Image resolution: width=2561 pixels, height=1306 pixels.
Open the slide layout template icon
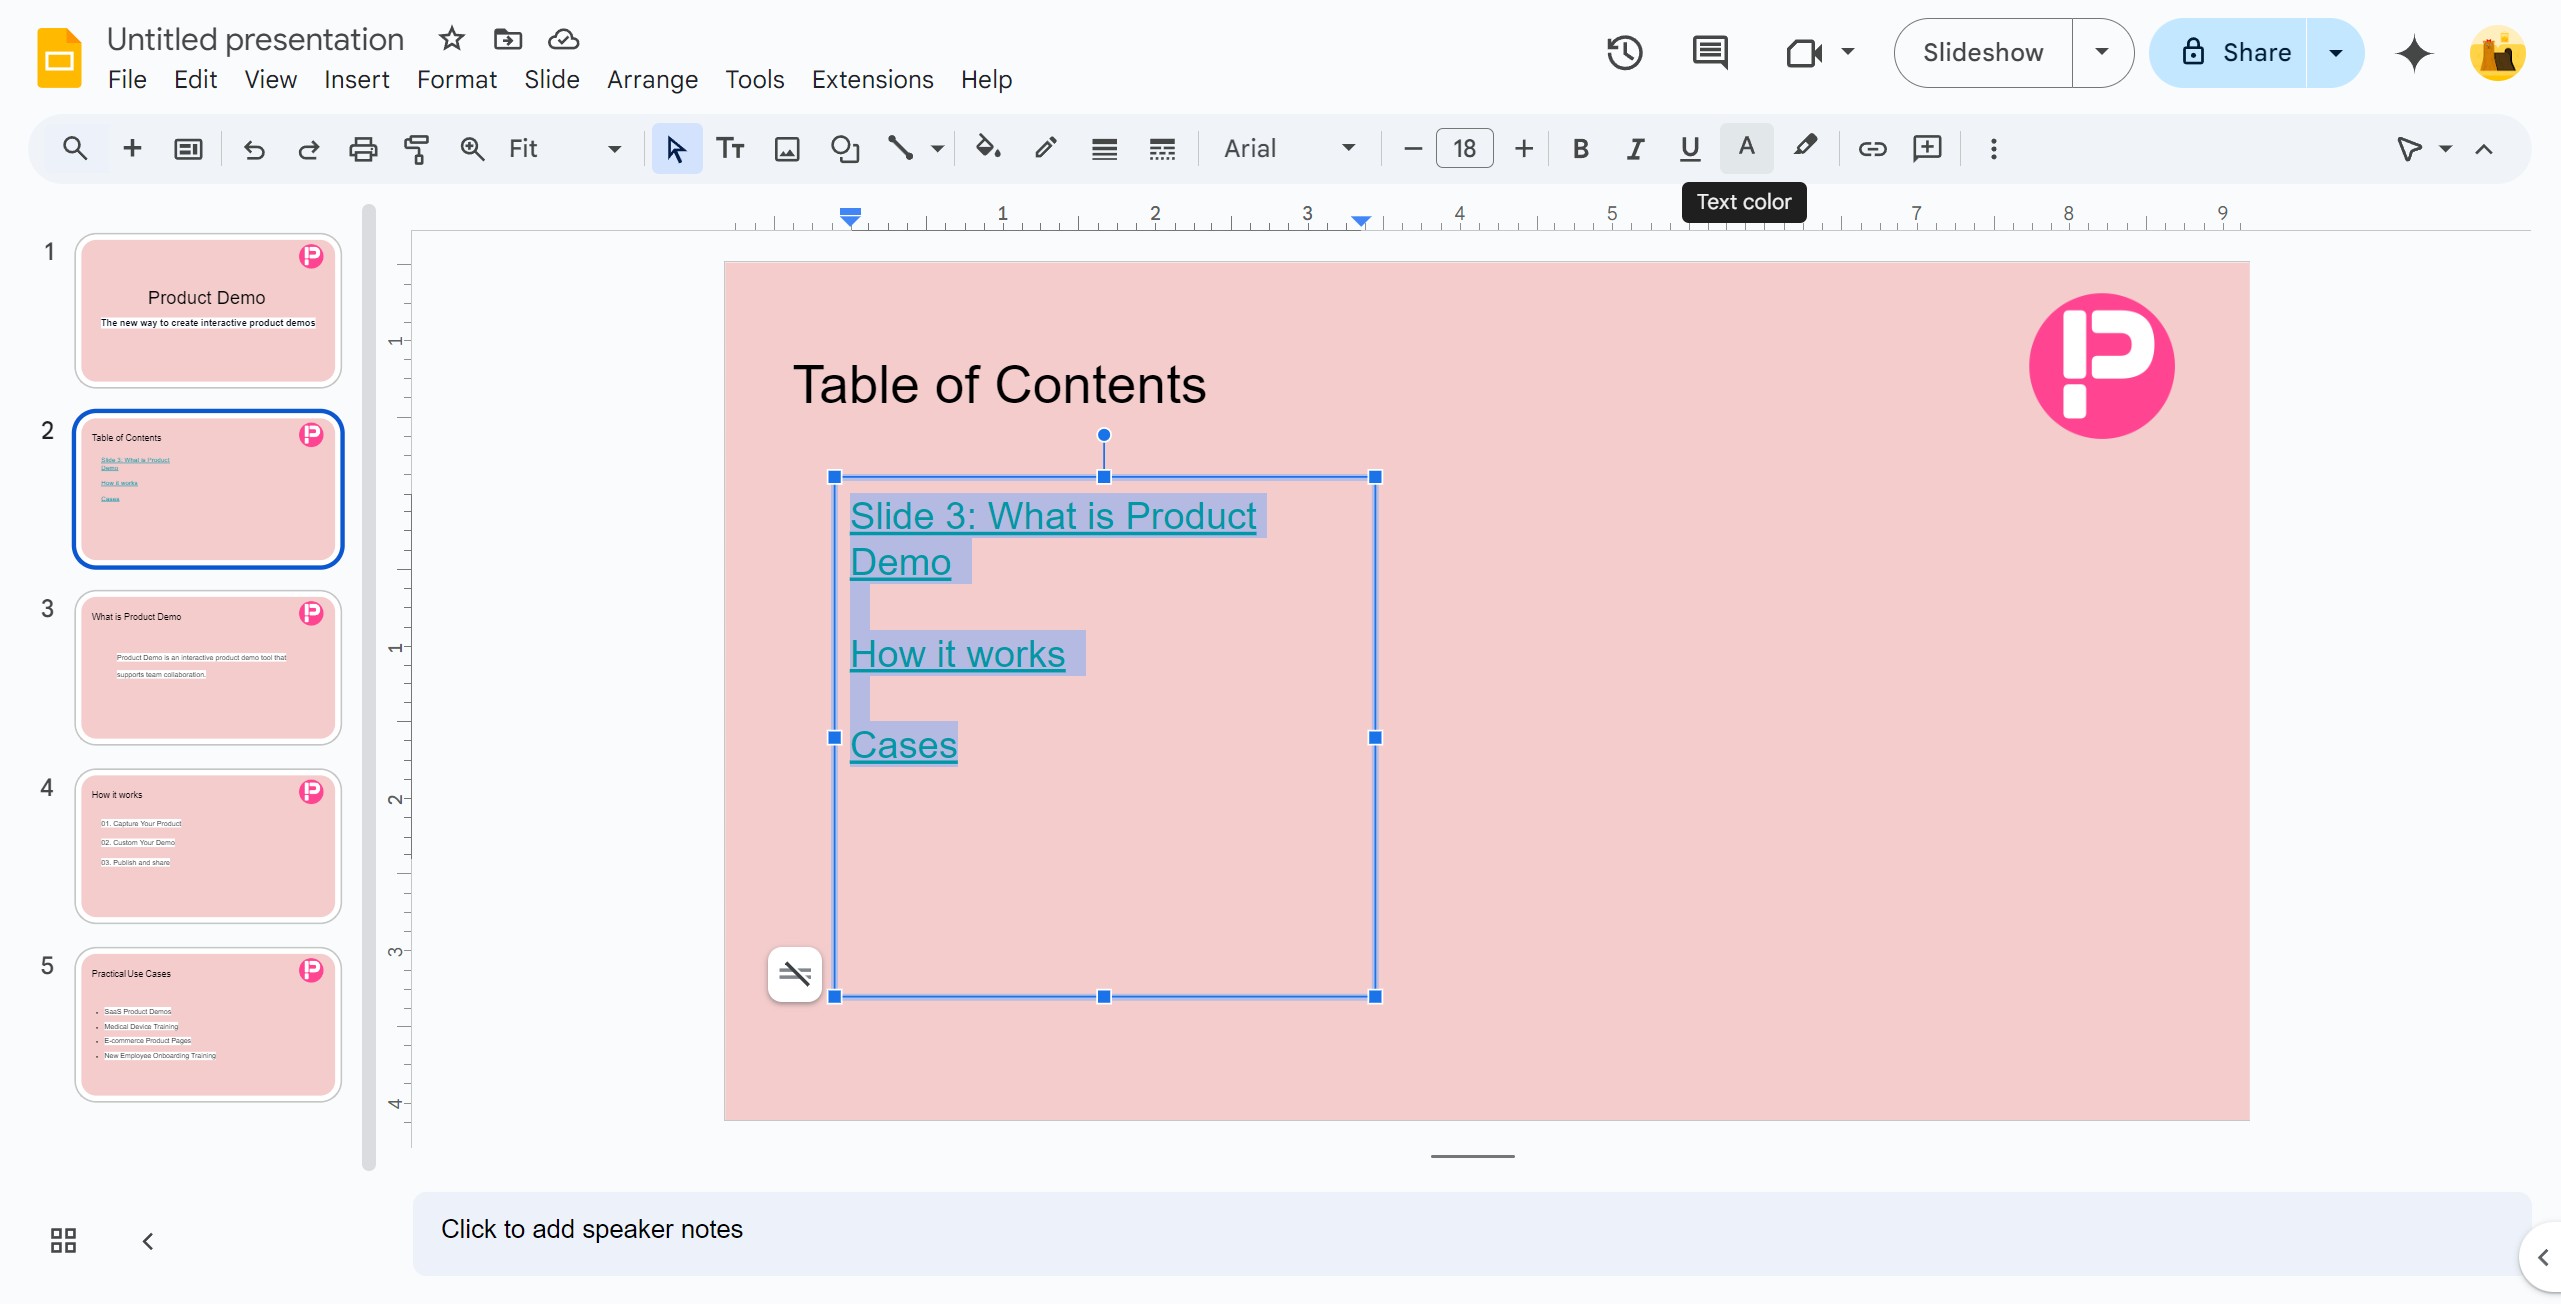188,149
